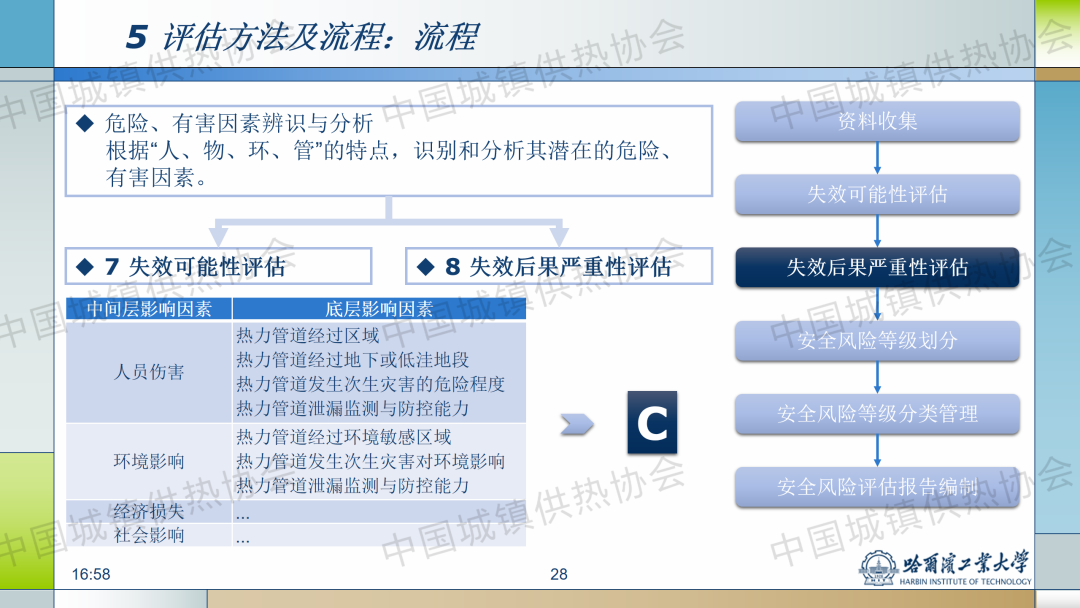The width and height of the screenshot is (1080, 608).
Task: Click the highlighted dark 失效后果严重性评估 flowchart step
Action: pos(877,268)
